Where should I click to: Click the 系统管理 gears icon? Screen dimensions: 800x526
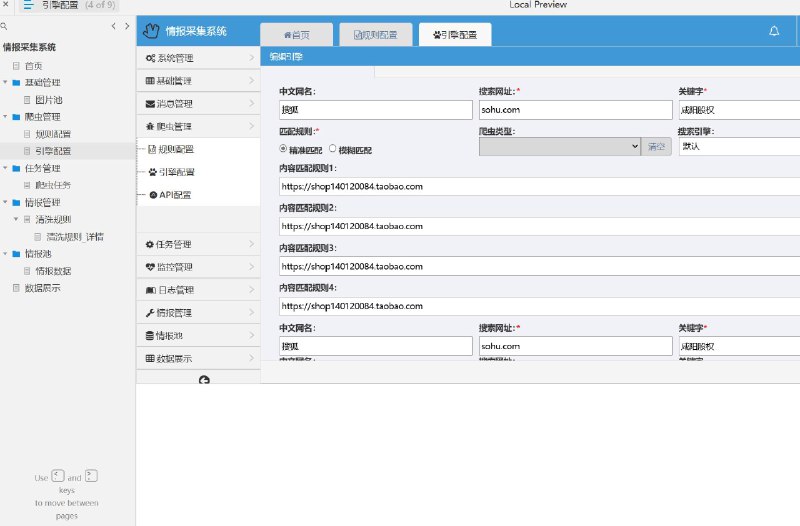[150, 58]
